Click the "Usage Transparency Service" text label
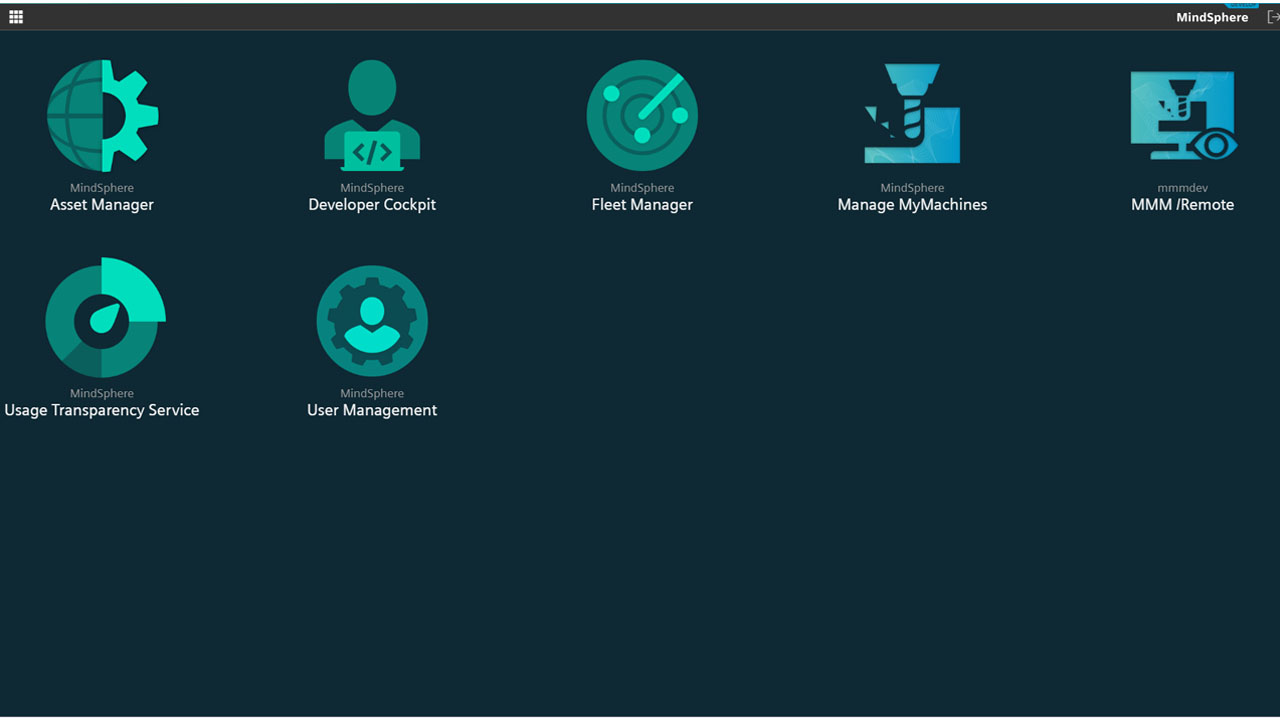The image size is (1280, 720). (102, 410)
